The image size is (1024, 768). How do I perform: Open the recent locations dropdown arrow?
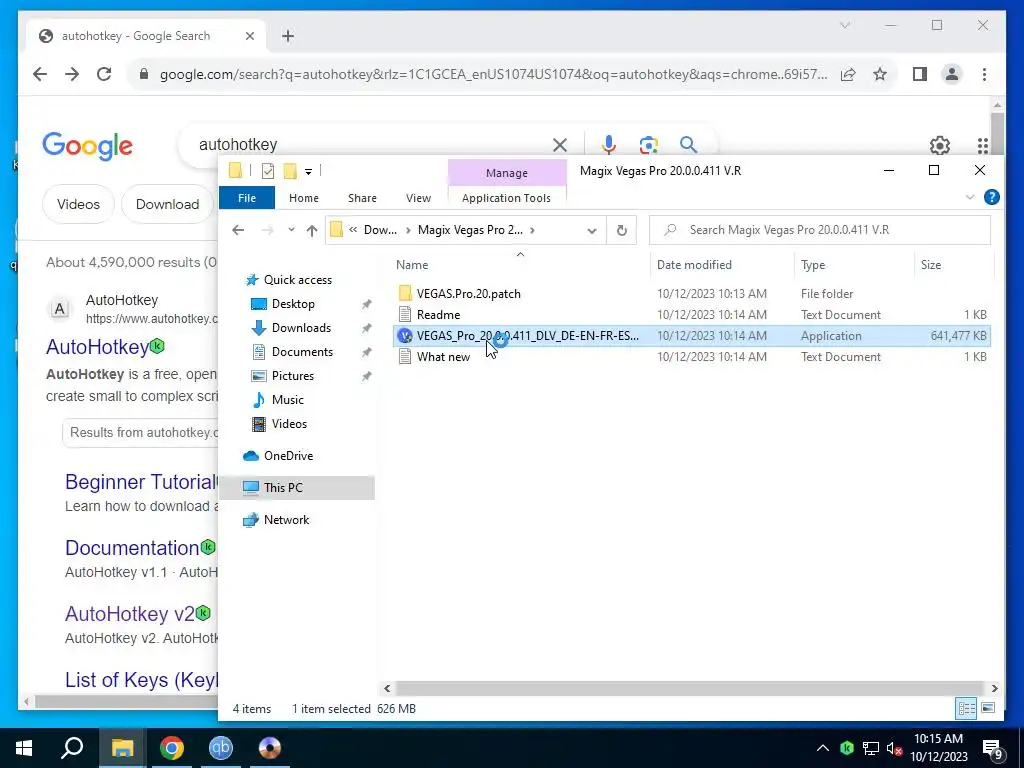pyautogui.click(x=291, y=230)
